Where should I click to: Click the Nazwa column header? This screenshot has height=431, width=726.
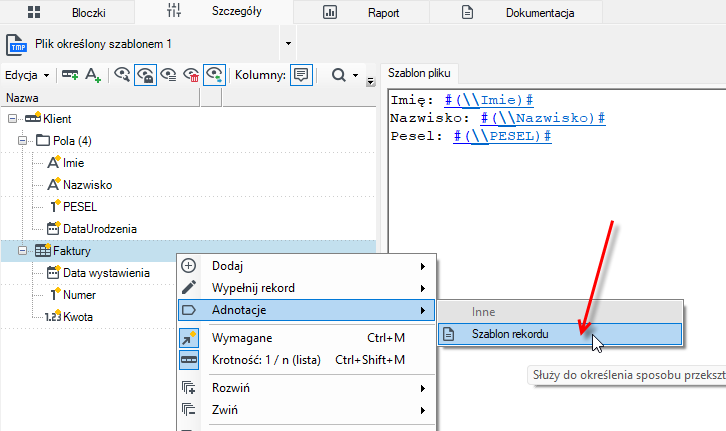click(x=100, y=98)
